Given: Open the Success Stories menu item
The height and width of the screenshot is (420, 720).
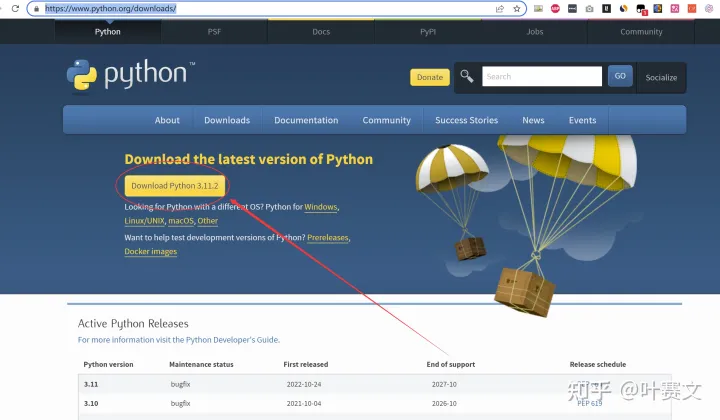Looking at the screenshot, I should click(x=467, y=120).
